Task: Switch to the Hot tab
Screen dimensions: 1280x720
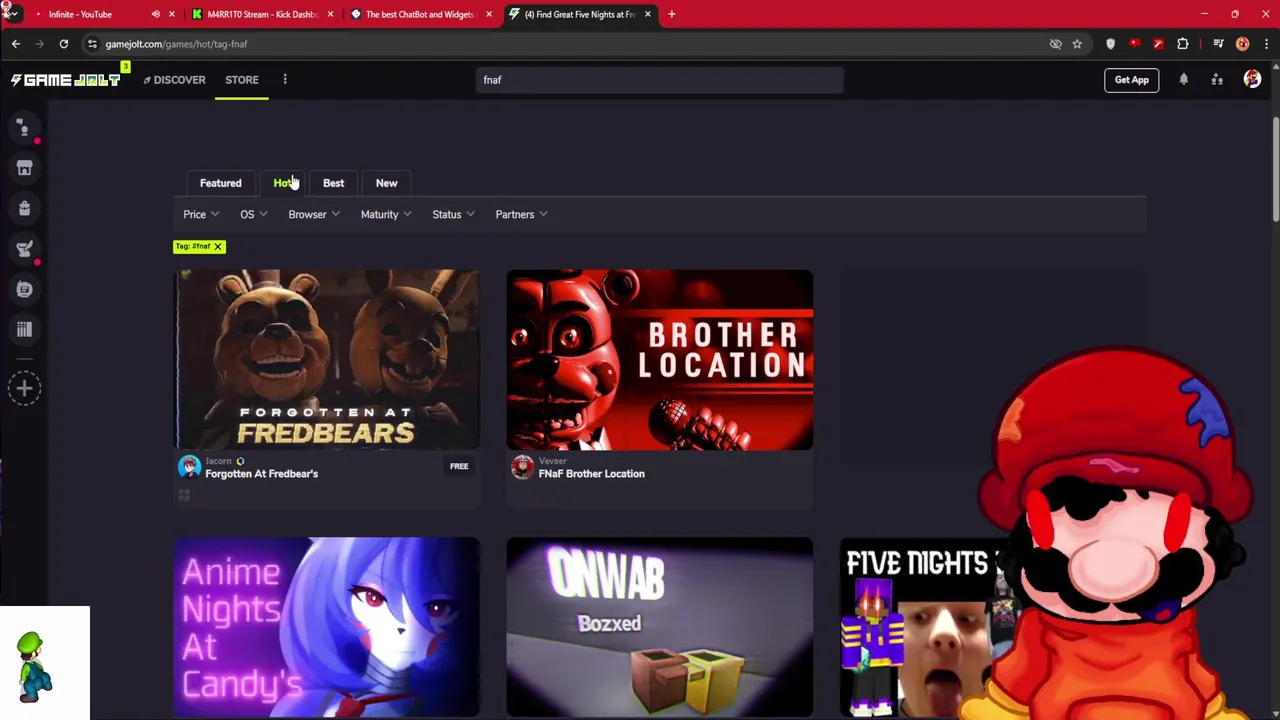Action: click(283, 183)
